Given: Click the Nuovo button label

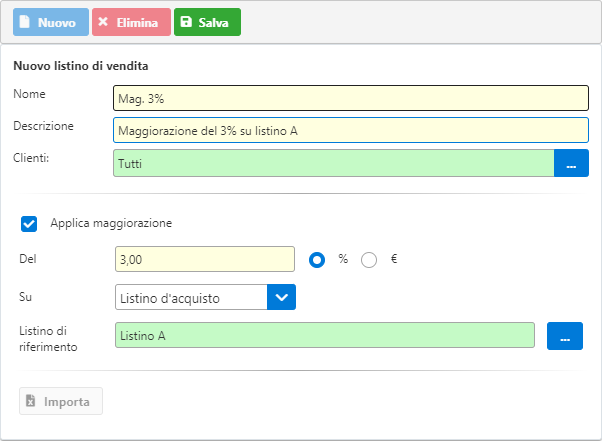Looking at the screenshot, I should tap(56, 23).
